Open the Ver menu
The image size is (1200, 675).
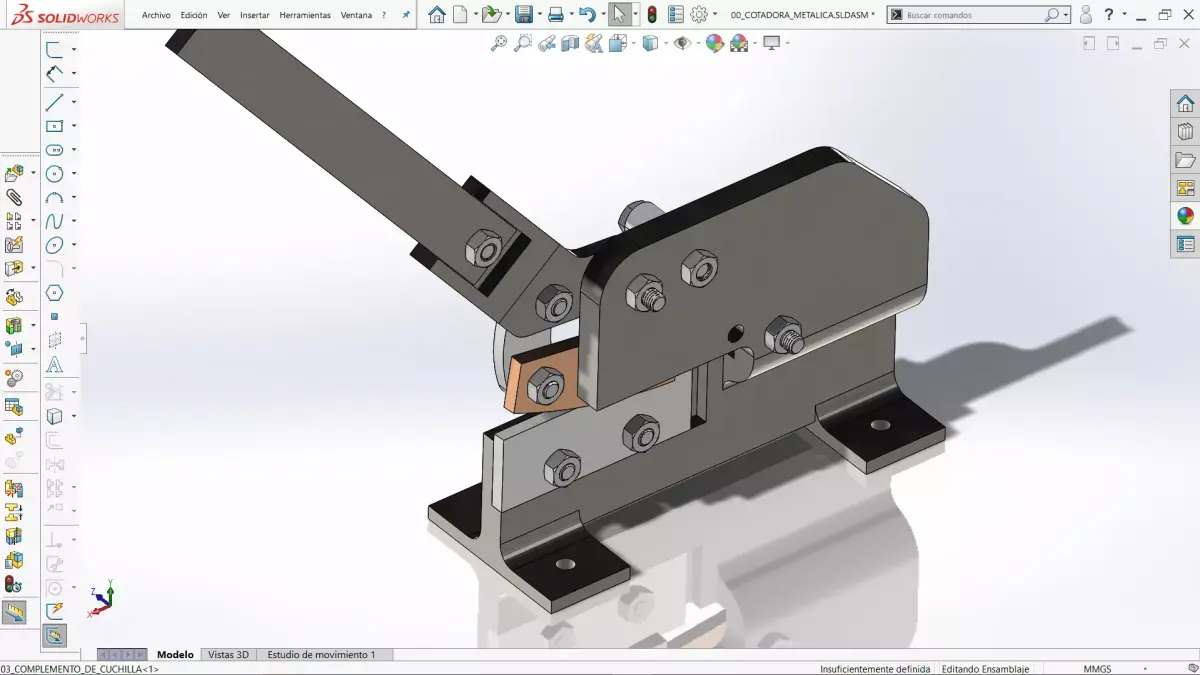point(224,15)
